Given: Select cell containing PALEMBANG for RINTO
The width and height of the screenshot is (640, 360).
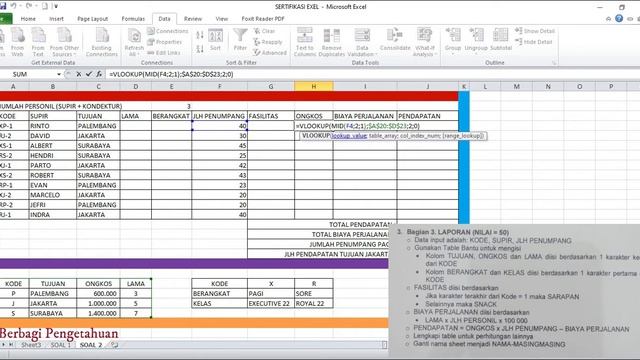Looking at the screenshot, I should point(98,126).
